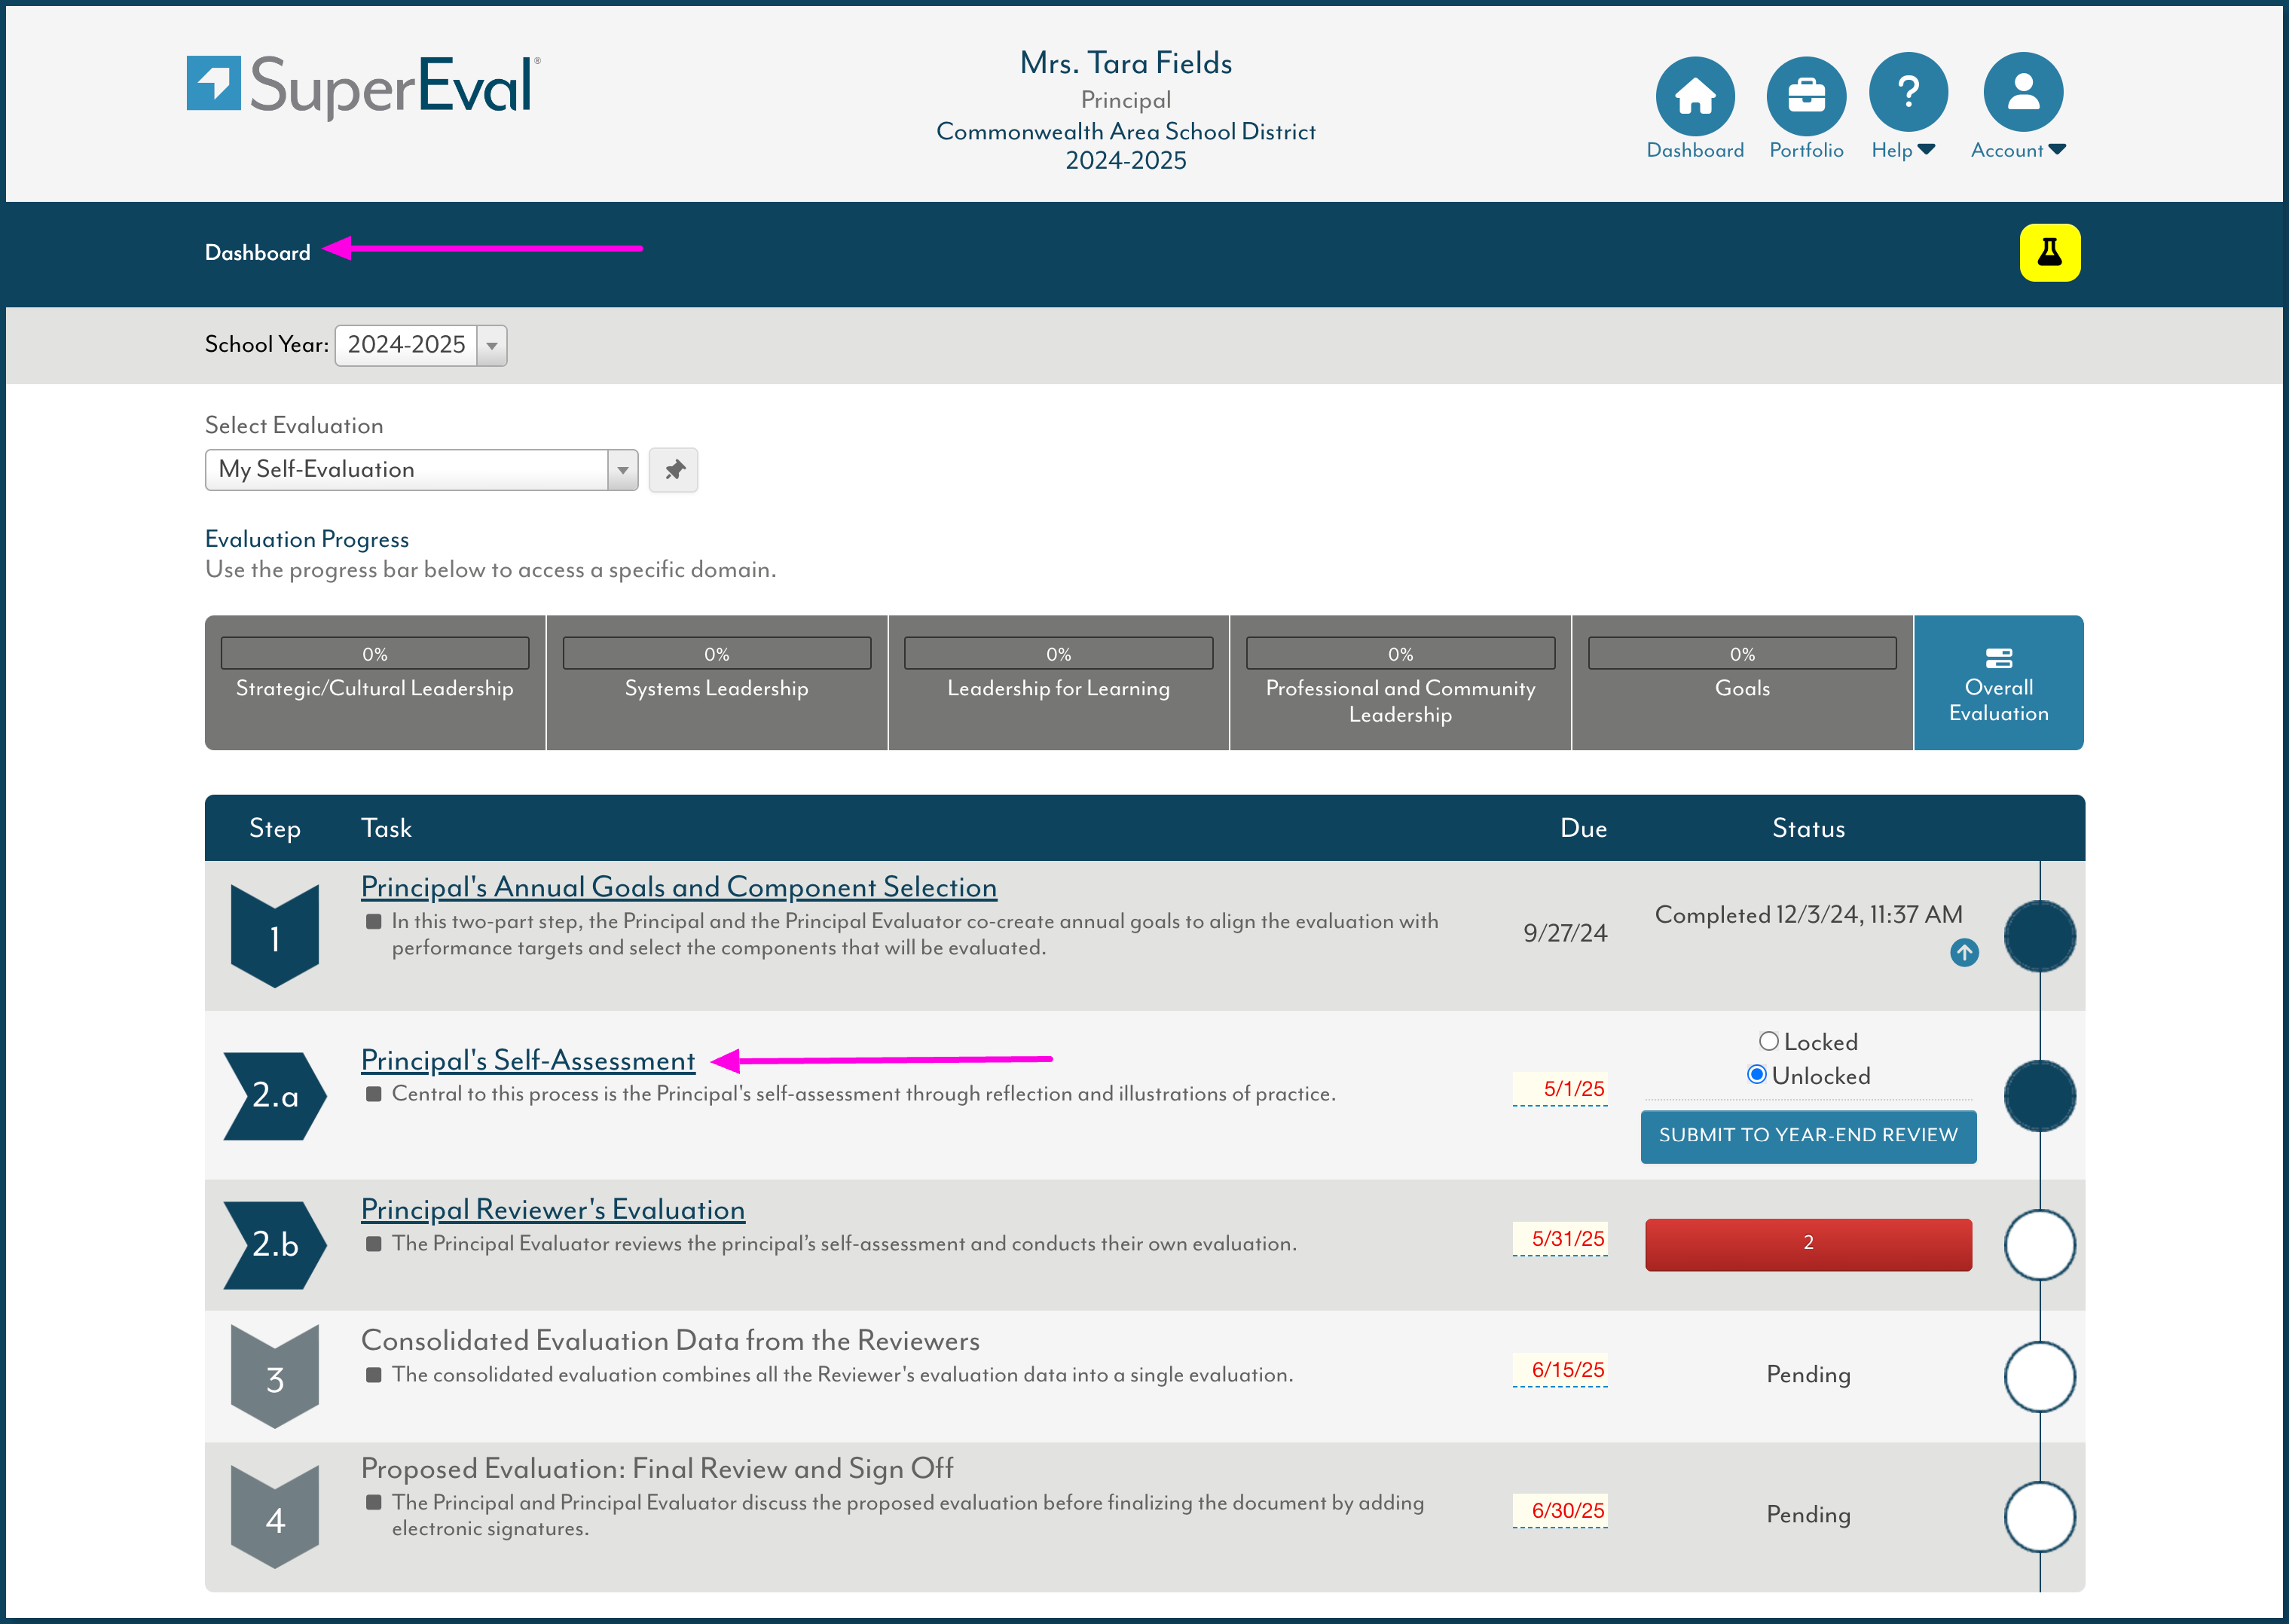This screenshot has height=1624, width=2289.
Task: Click Pending status for step 3
Action: click(x=1808, y=1375)
